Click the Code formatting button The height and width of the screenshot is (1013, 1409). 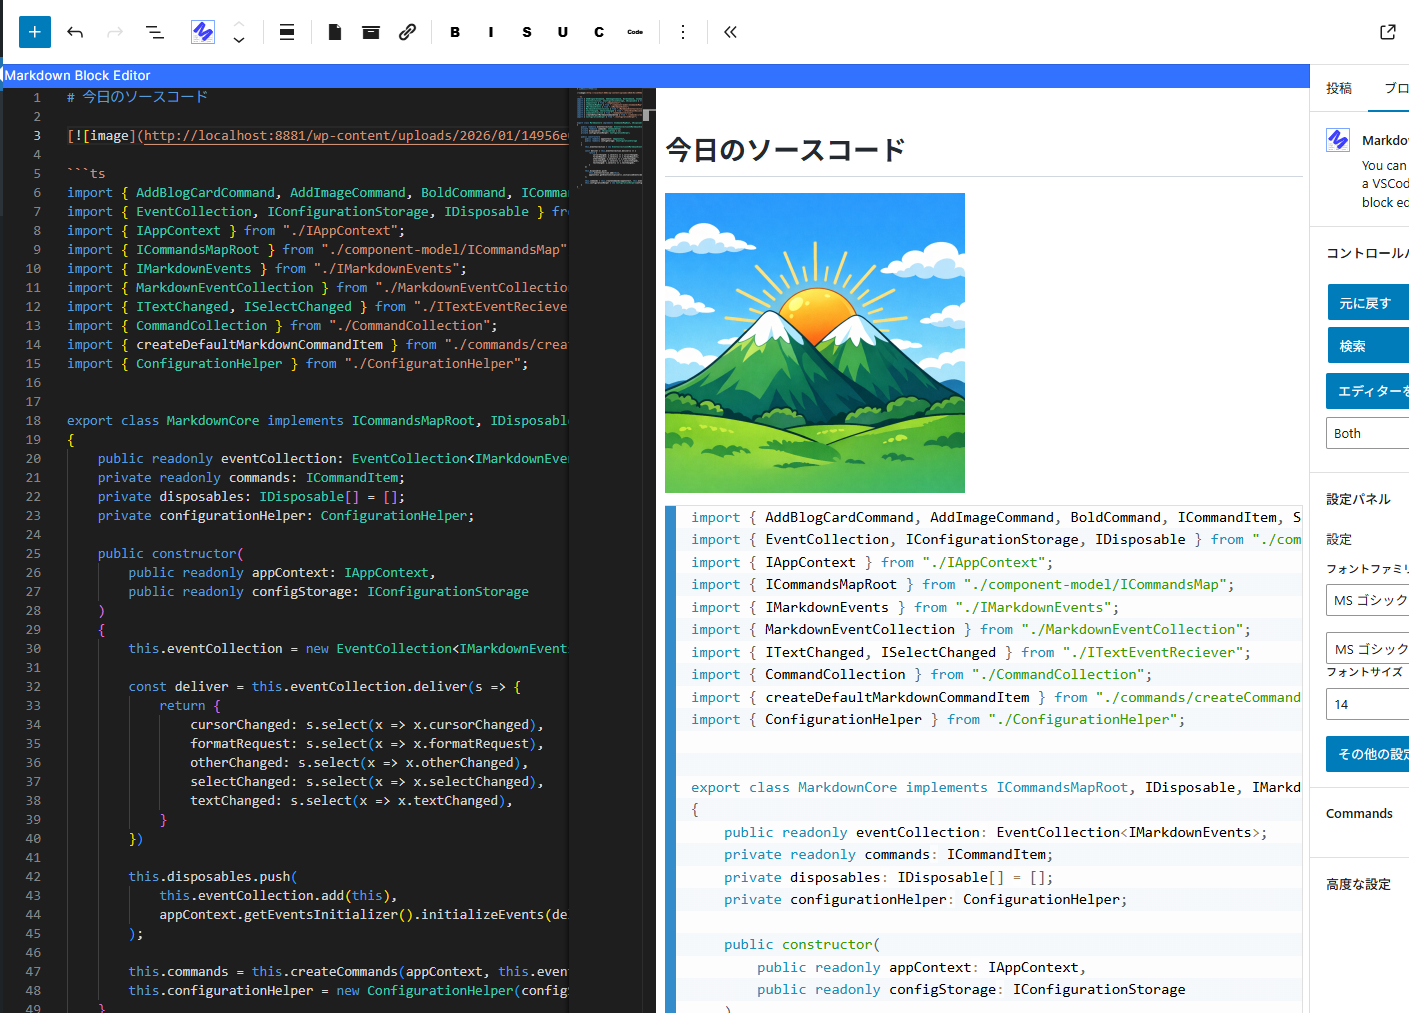pyautogui.click(x=635, y=32)
